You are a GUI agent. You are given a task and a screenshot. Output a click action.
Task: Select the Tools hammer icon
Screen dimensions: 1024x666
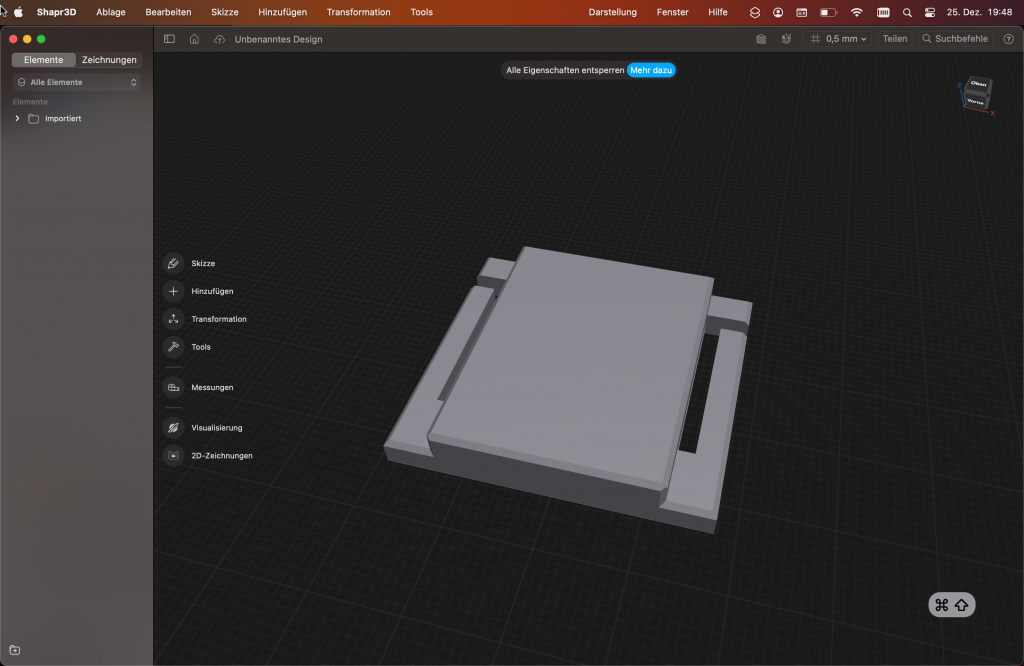[174, 347]
